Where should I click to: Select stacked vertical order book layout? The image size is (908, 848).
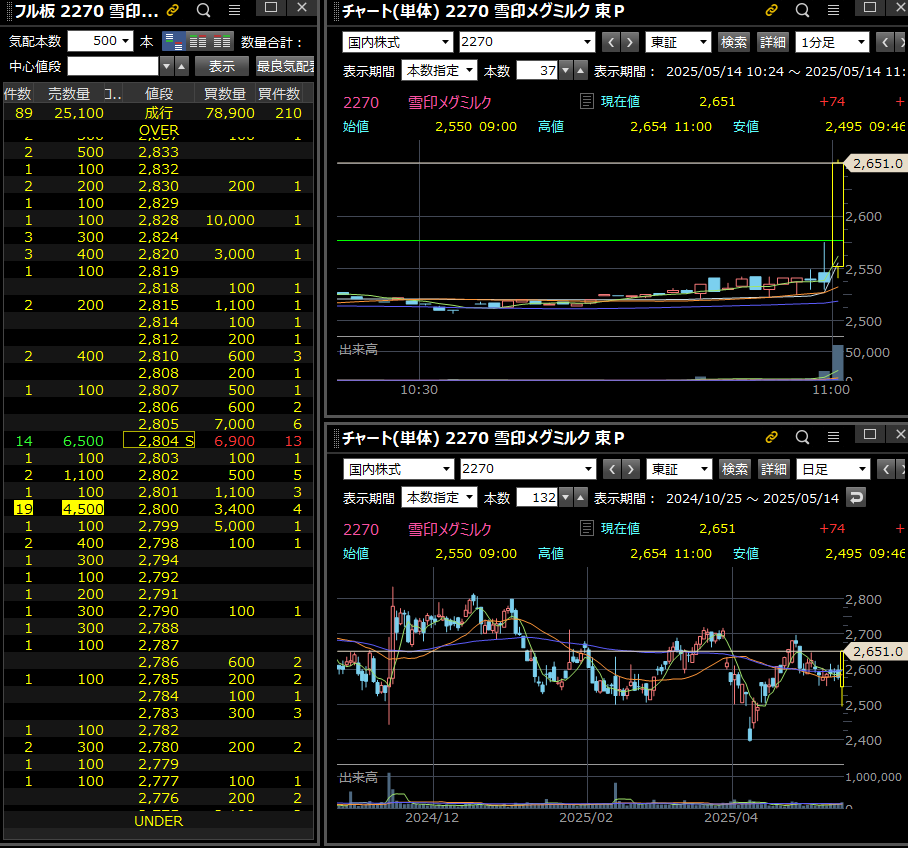[174, 41]
